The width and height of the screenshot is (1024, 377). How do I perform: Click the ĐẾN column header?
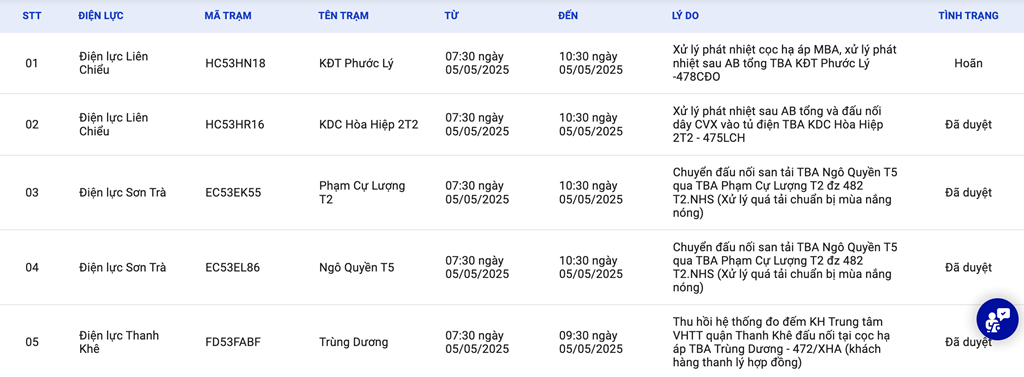[568, 16]
